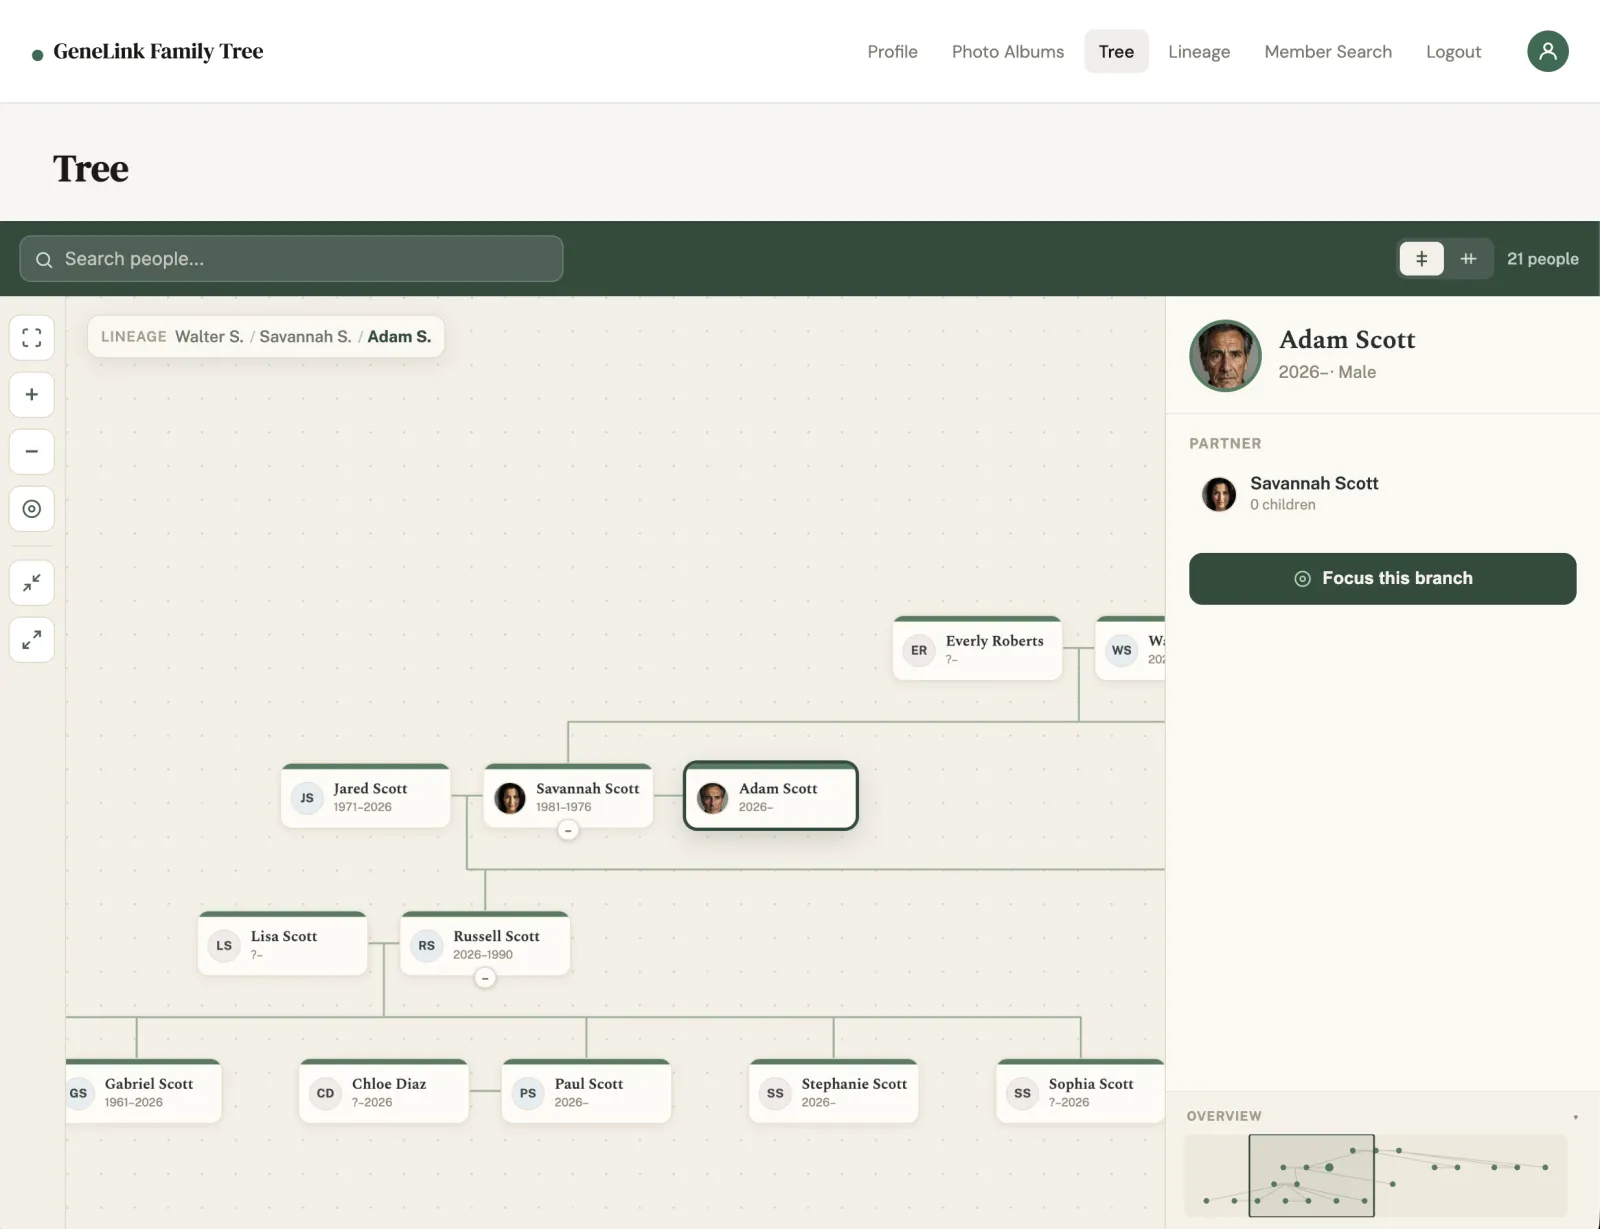The width and height of the screenshot is (1600, 1229).
Task: Select the Paul Scott card
Action: pyautogui.click(x=587, y=1092)
